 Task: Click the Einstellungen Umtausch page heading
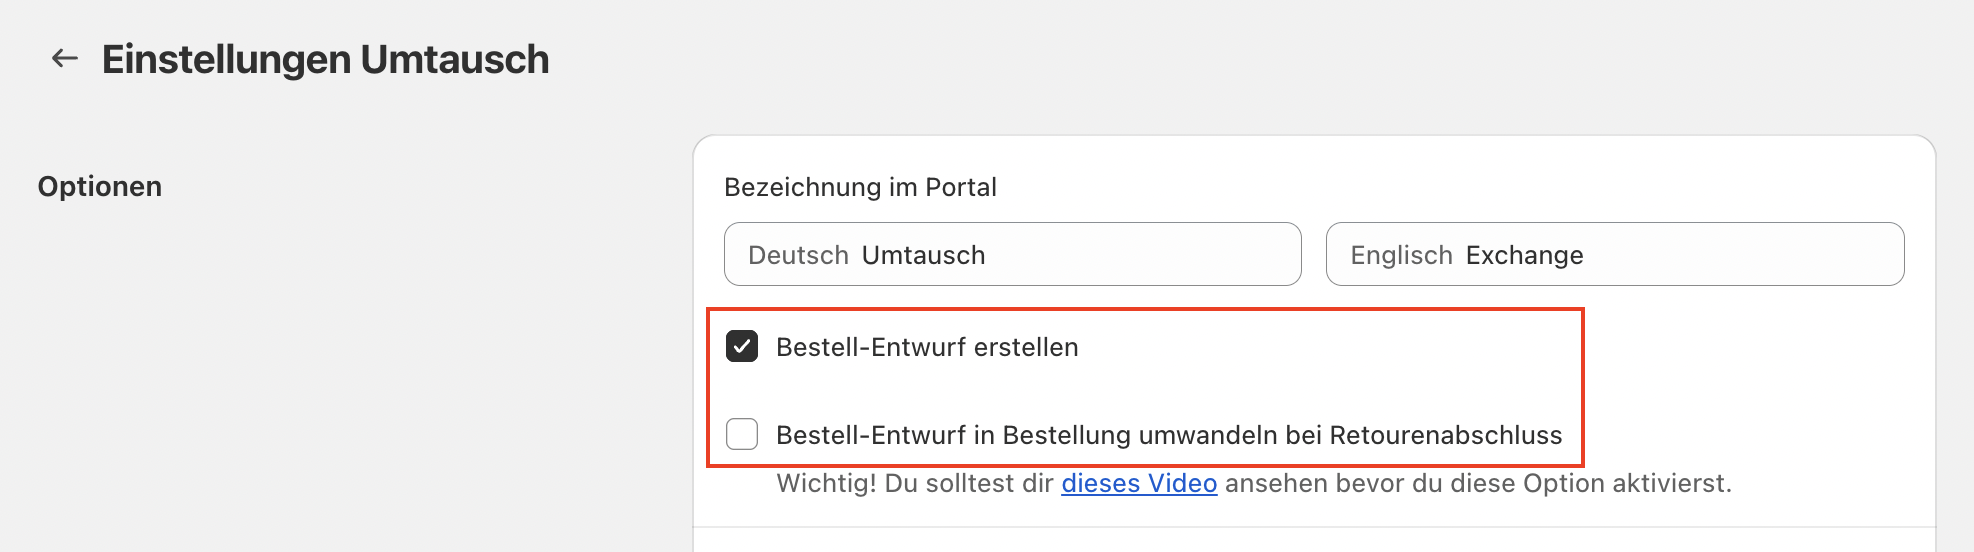[325, 60]
